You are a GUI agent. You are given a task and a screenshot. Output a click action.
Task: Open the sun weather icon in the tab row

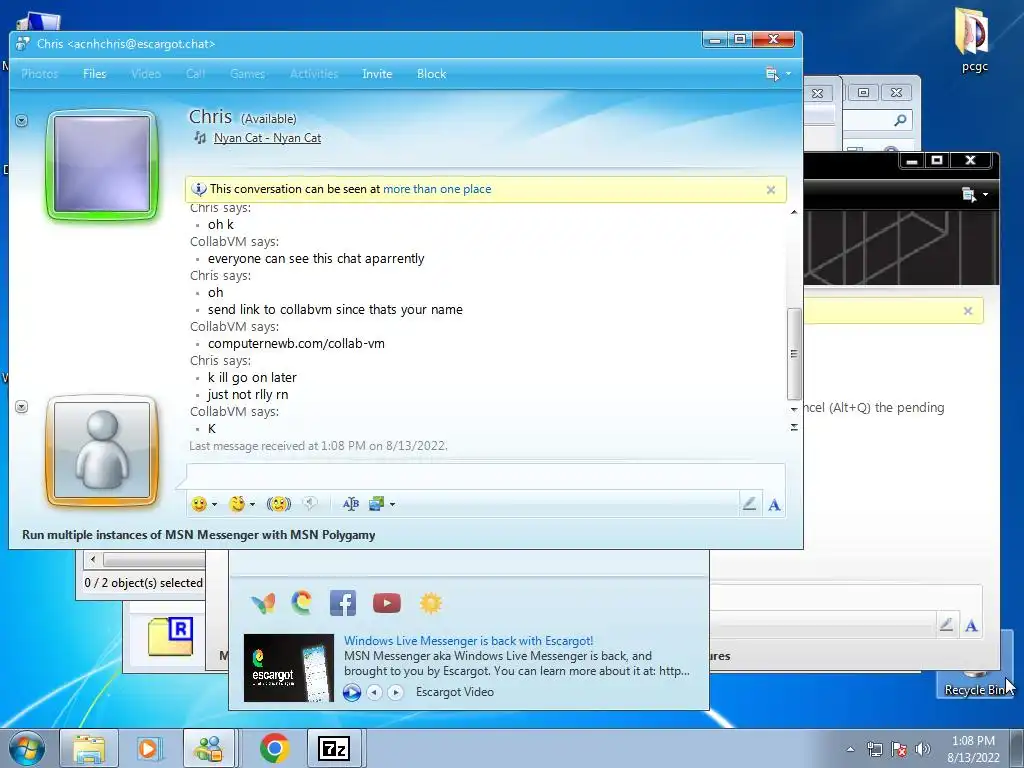(430, 603)
